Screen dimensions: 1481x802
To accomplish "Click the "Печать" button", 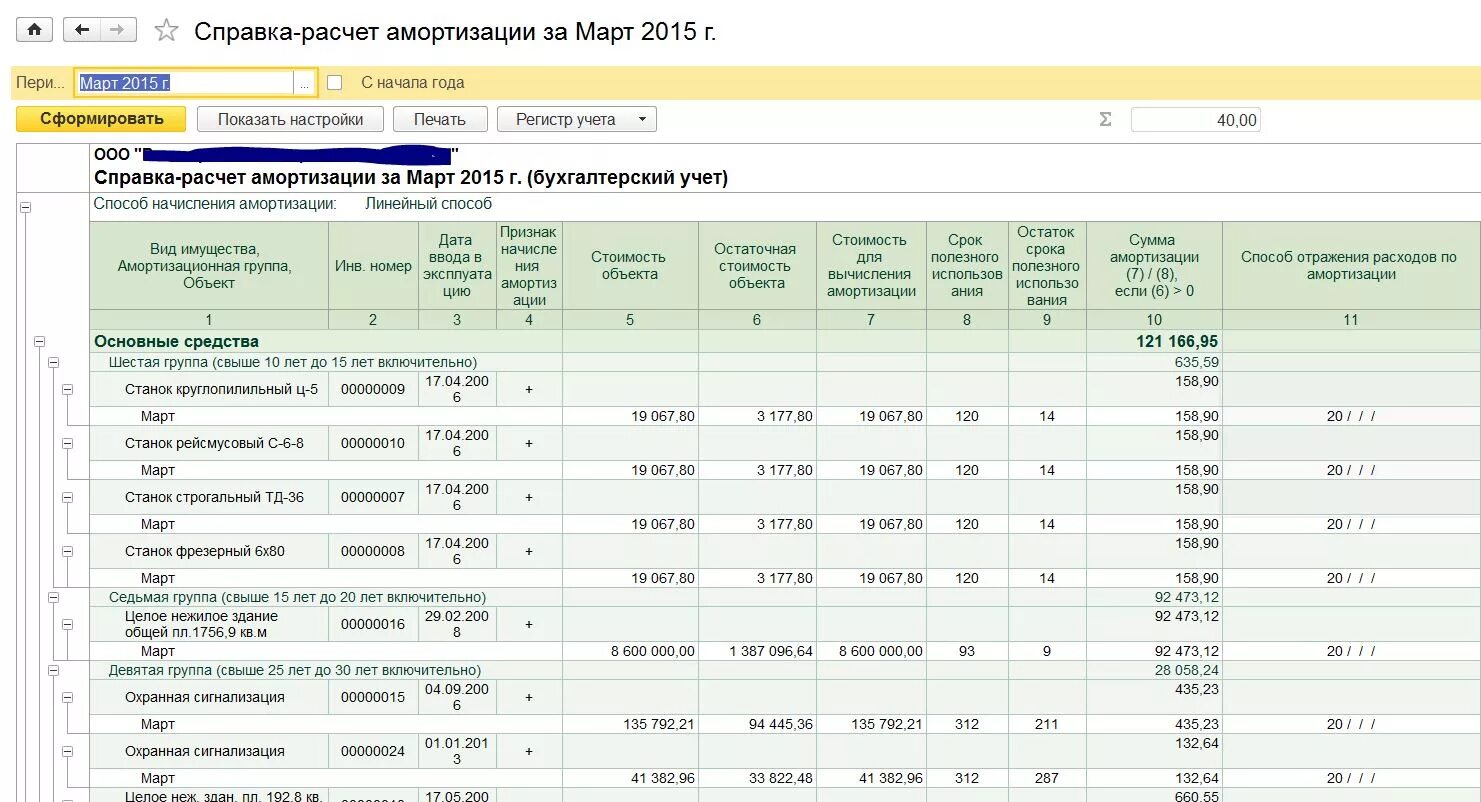I will [440, 118].
